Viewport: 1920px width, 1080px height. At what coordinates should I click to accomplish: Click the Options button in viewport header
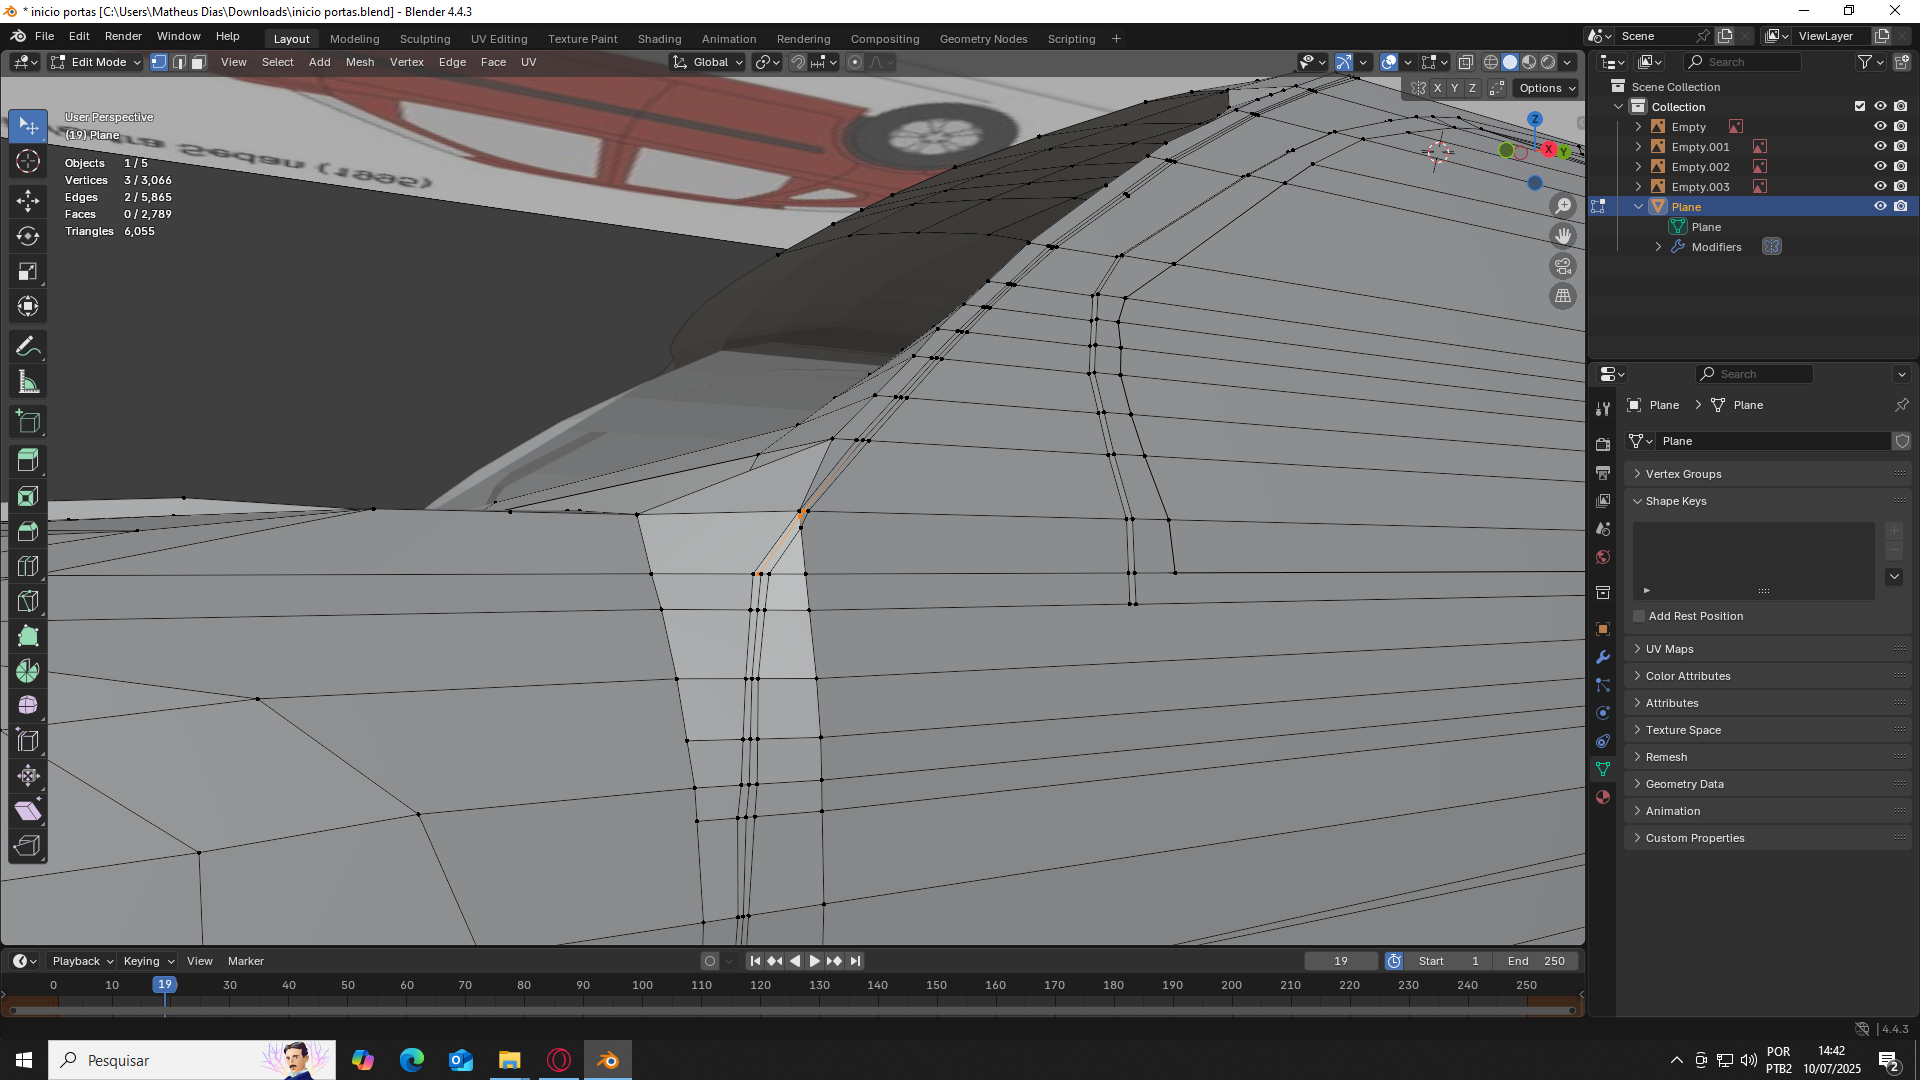point(1546,88)
